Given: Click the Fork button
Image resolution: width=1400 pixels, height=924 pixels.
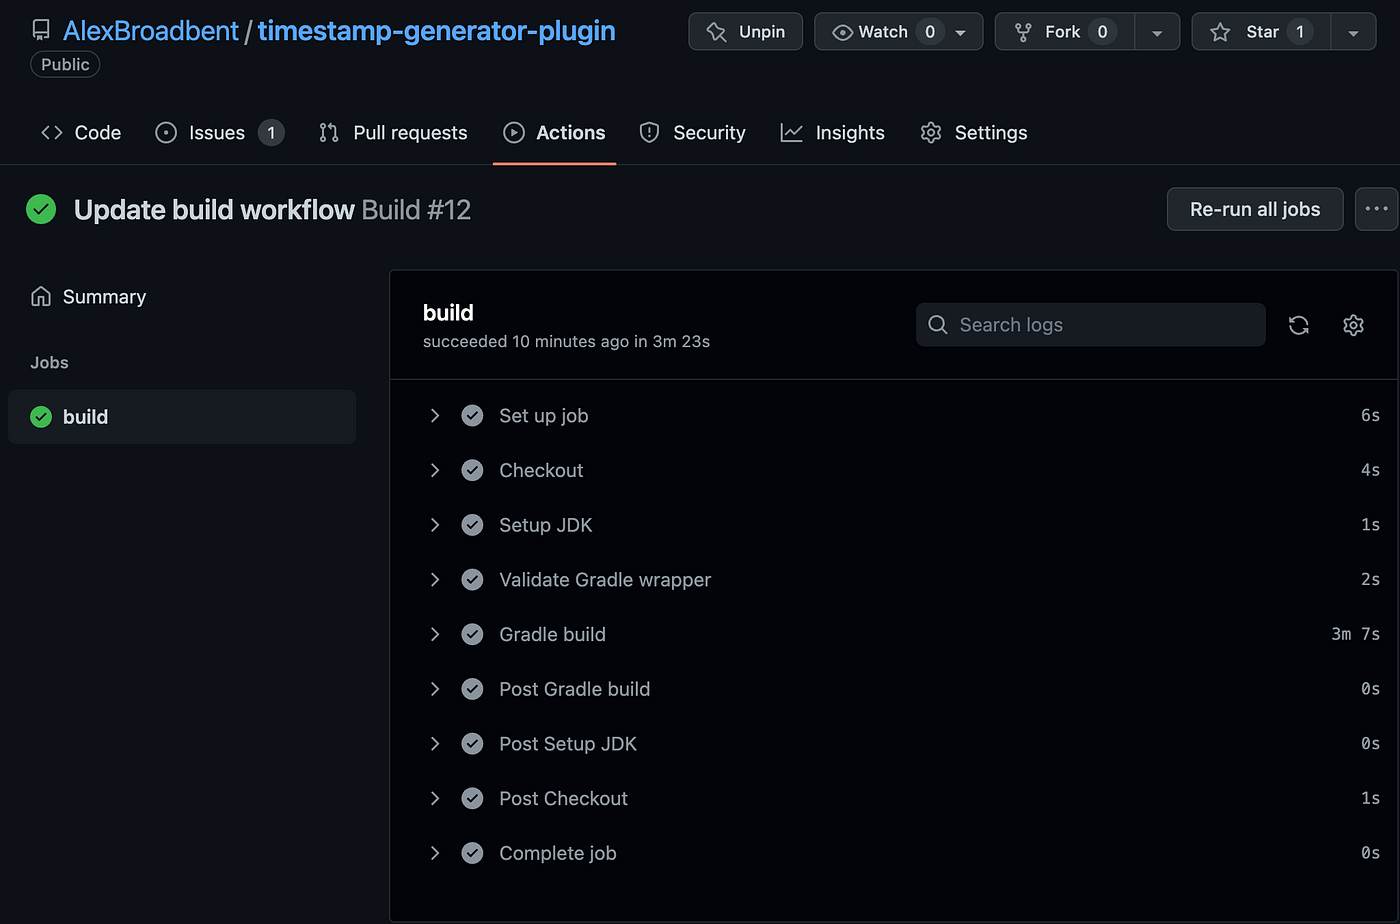Looking at the screenshot, I should [1064, 32].
